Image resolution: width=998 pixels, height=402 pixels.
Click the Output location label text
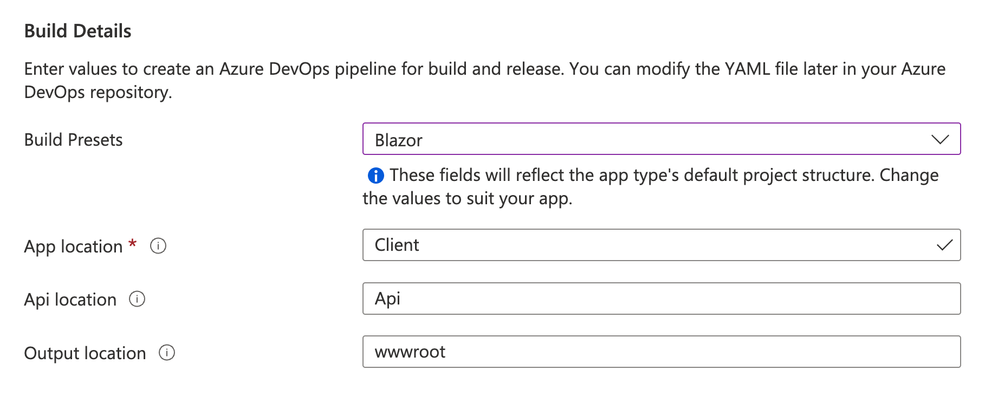[85, 353]
